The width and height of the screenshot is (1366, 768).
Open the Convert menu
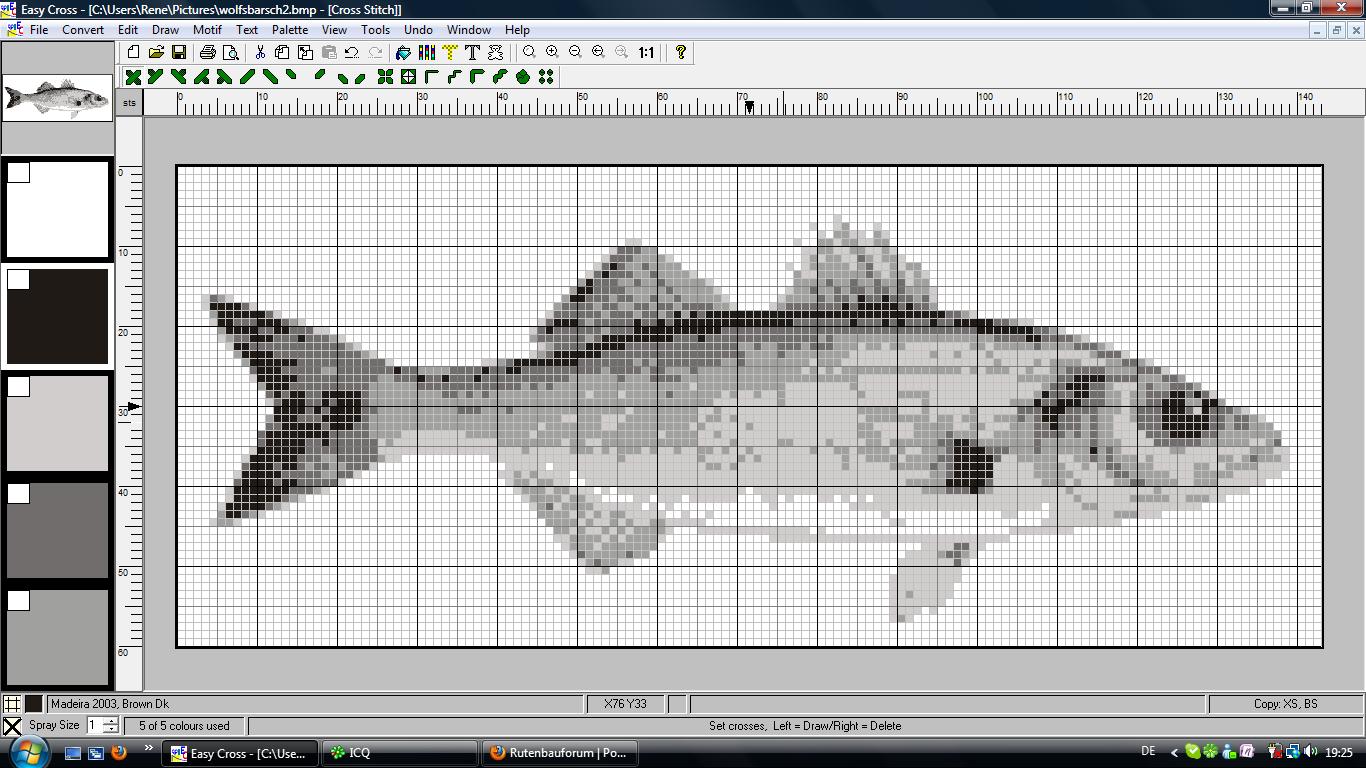pyautogui.click(x=83, y=30)
